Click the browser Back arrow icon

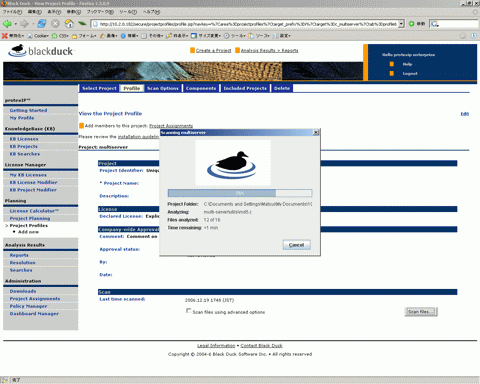(7, 24)
